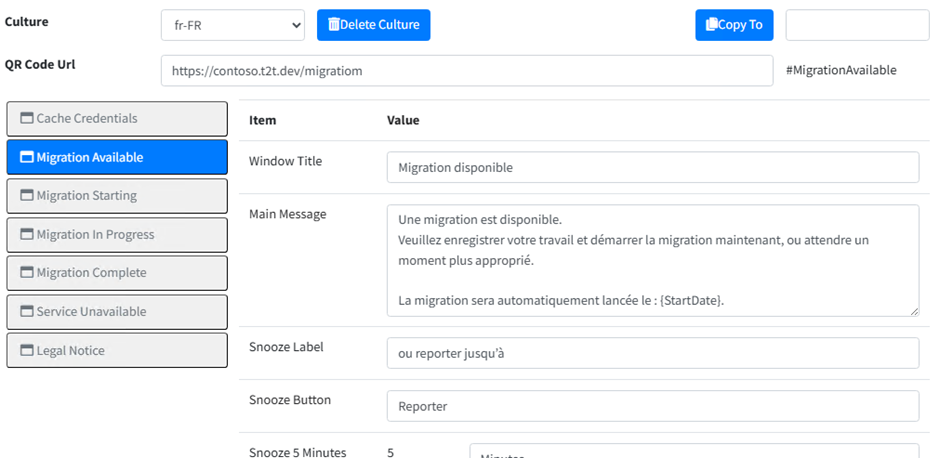Click the window icon beside Migration Available
Image resolution: width=940 pixels, height=458 pixels.
click(x=27, y=158)
